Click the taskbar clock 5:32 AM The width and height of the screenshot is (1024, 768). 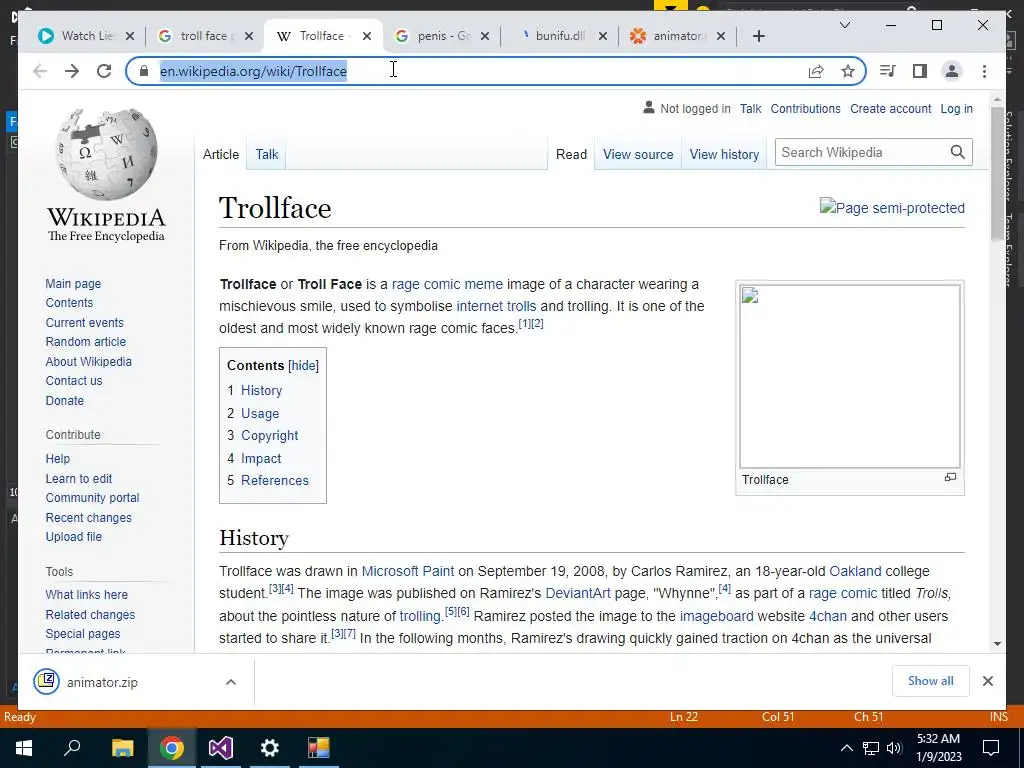point(938,739)
